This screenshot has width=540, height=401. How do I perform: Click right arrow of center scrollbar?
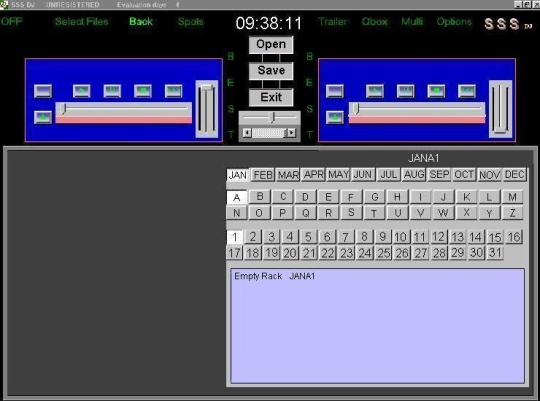[292, 133]
